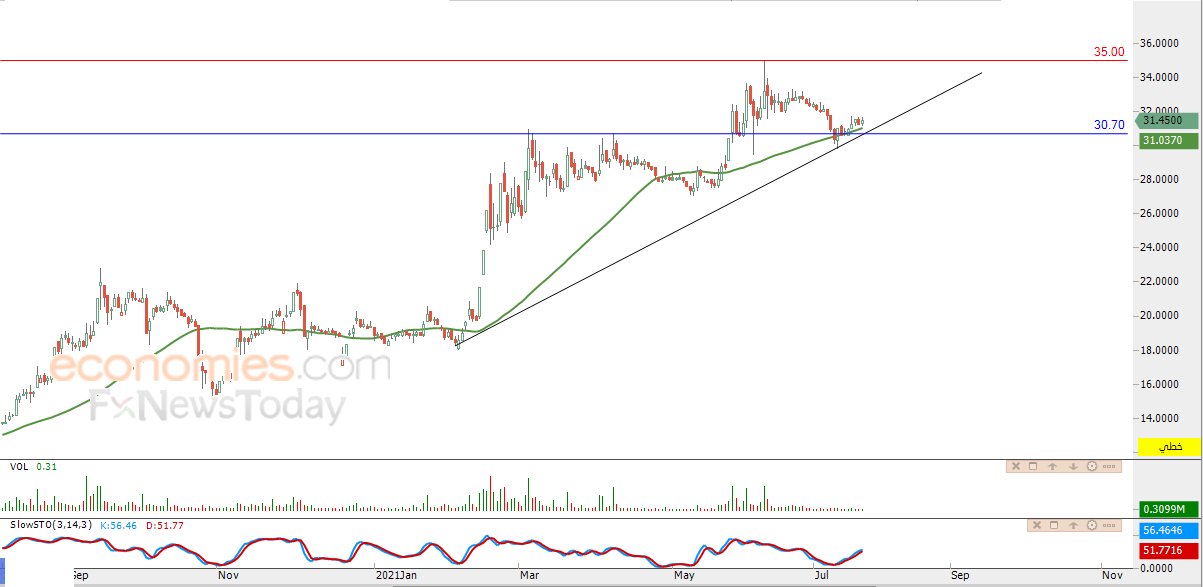Click the 2021Jan date axis label
Image resolution: width=1203 pixels, height=587 pixels.
(x=395, y=575)
